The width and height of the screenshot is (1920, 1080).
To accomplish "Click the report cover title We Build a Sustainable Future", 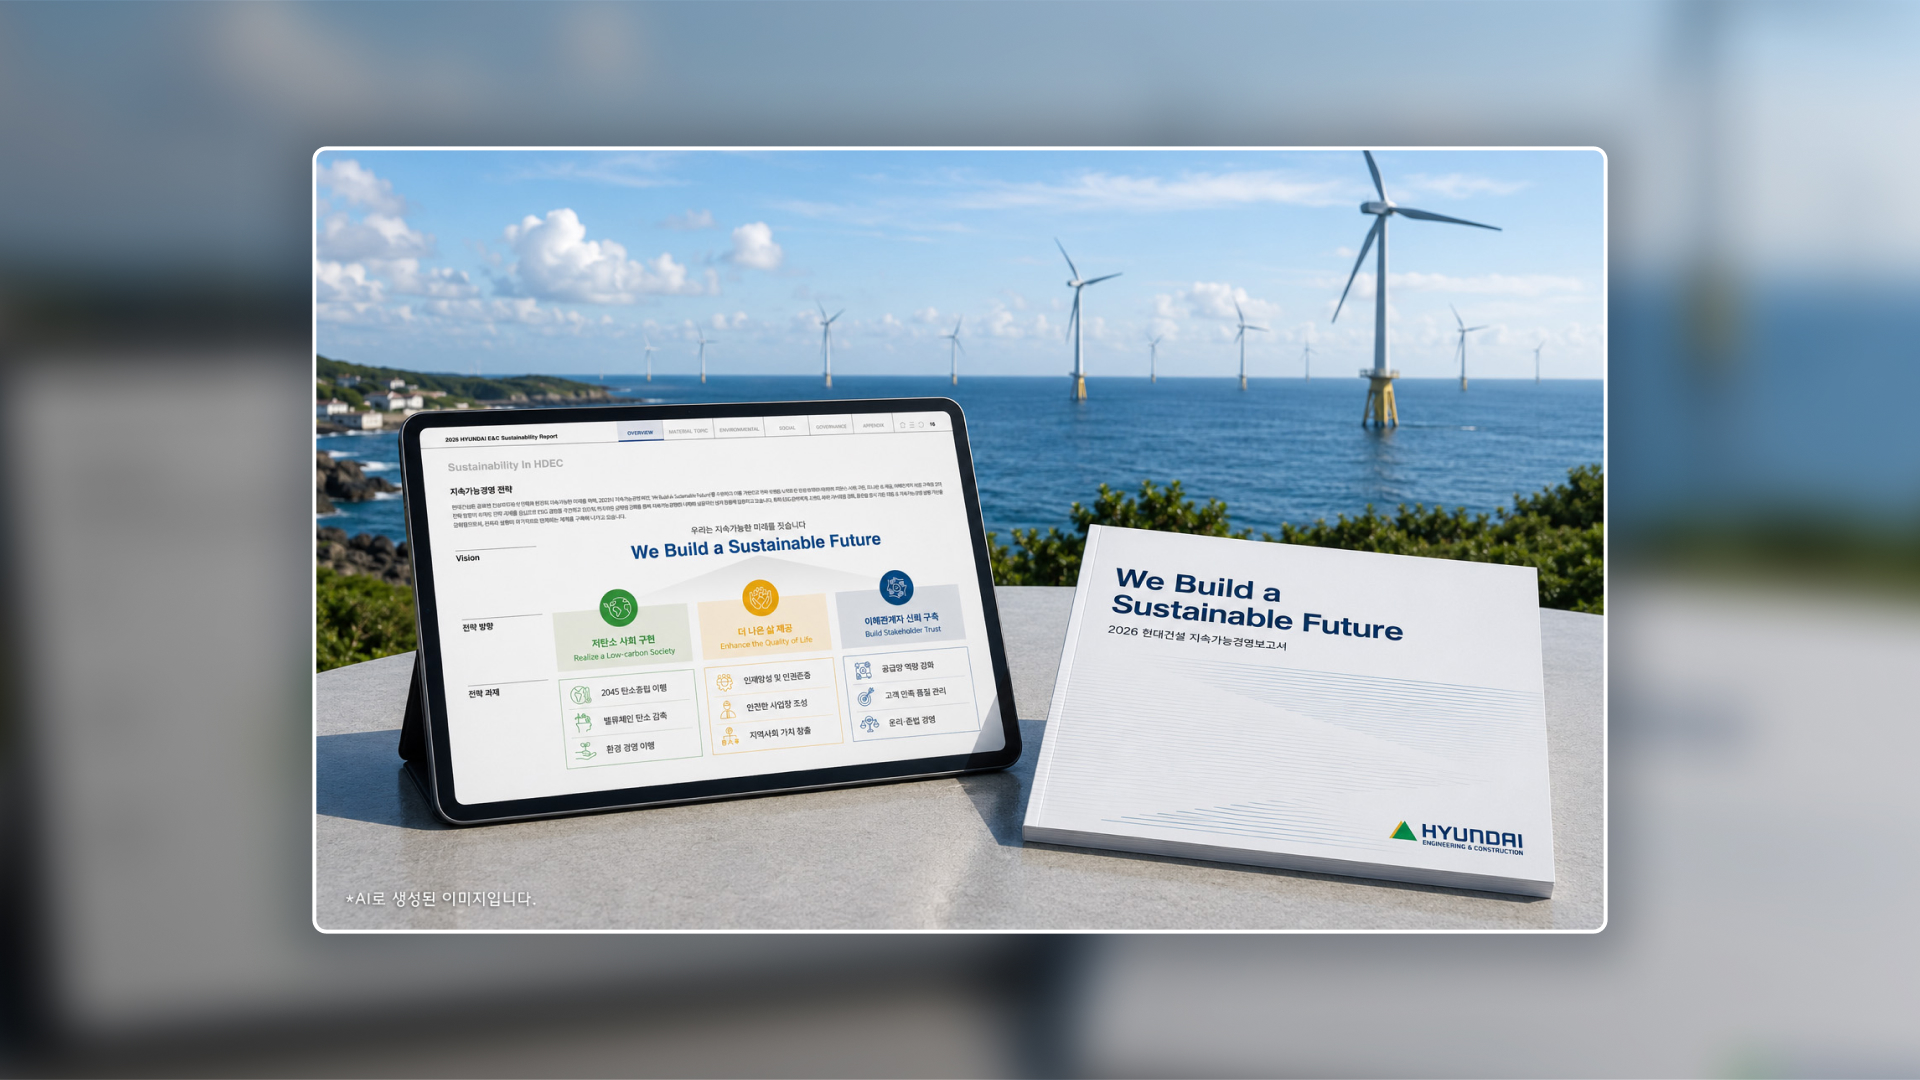I will [x=1258, y=605].
